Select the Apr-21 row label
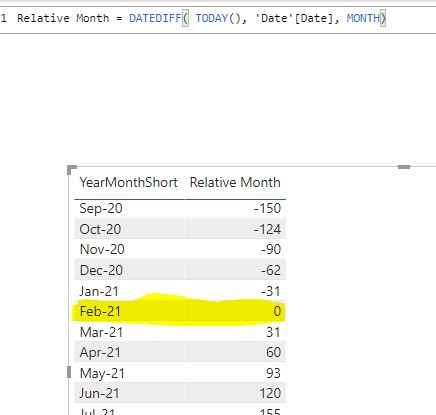The height and width of the screenshot is (415, 436). [100, 353]
